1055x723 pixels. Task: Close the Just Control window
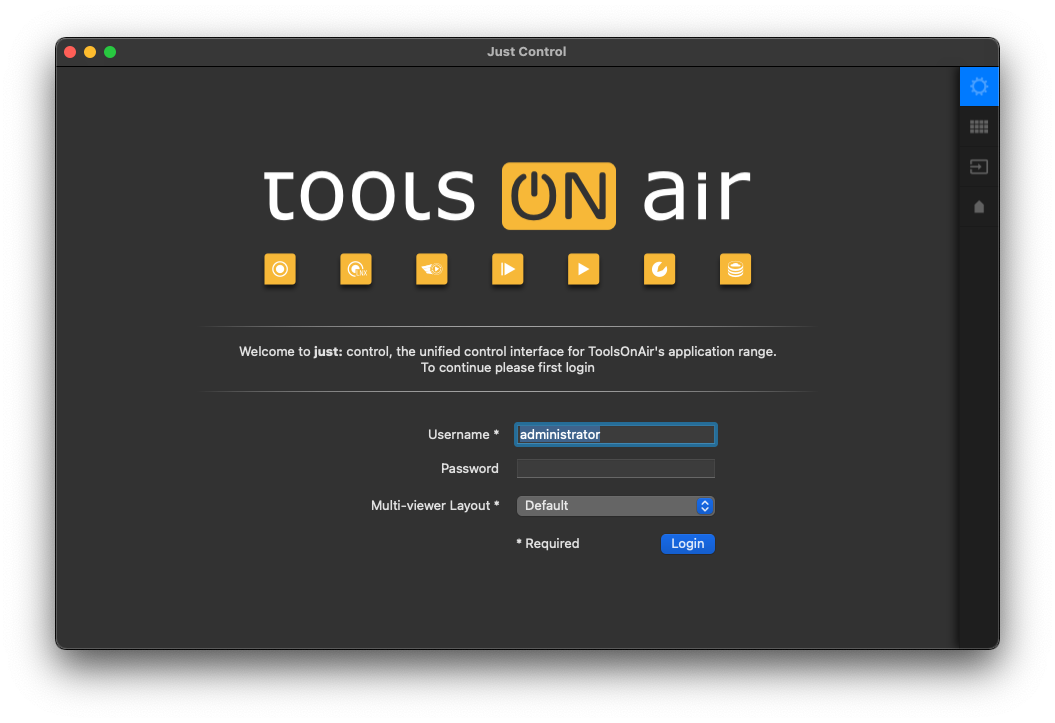[x=70, y=52]
